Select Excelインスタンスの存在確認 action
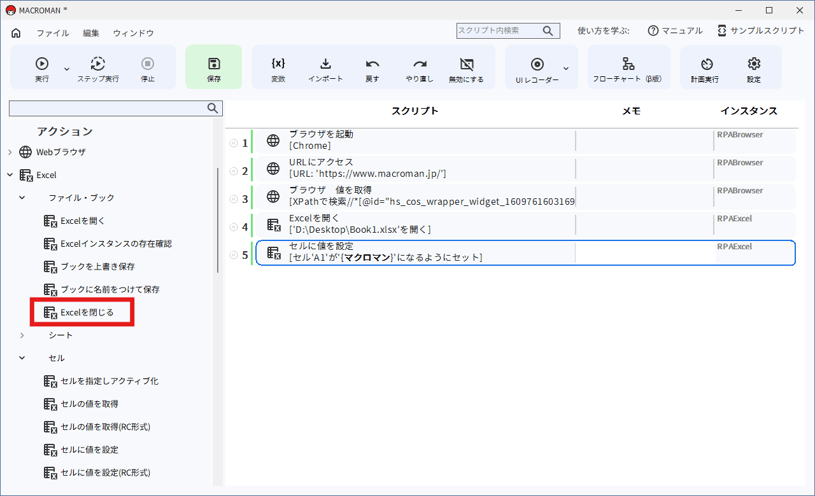Viewport: 815px width, 496px height. tap(108, 243)
